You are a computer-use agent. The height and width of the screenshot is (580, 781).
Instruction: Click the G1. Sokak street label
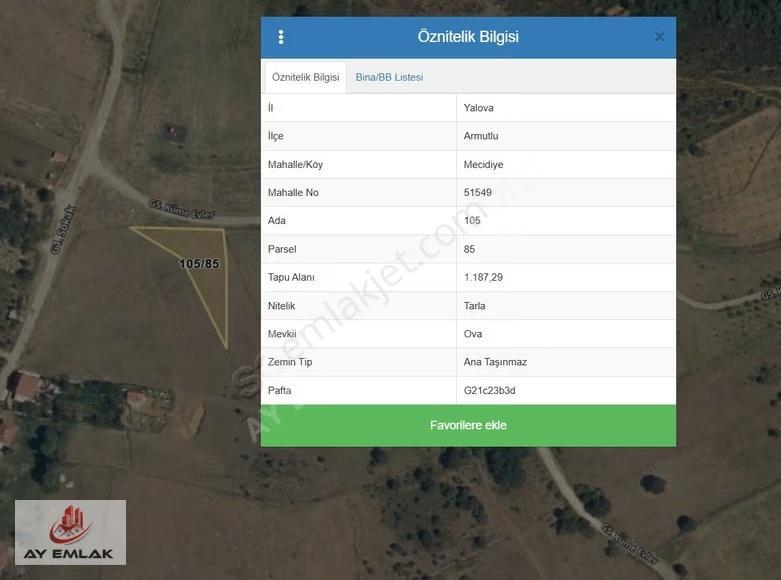coord(63,229)
